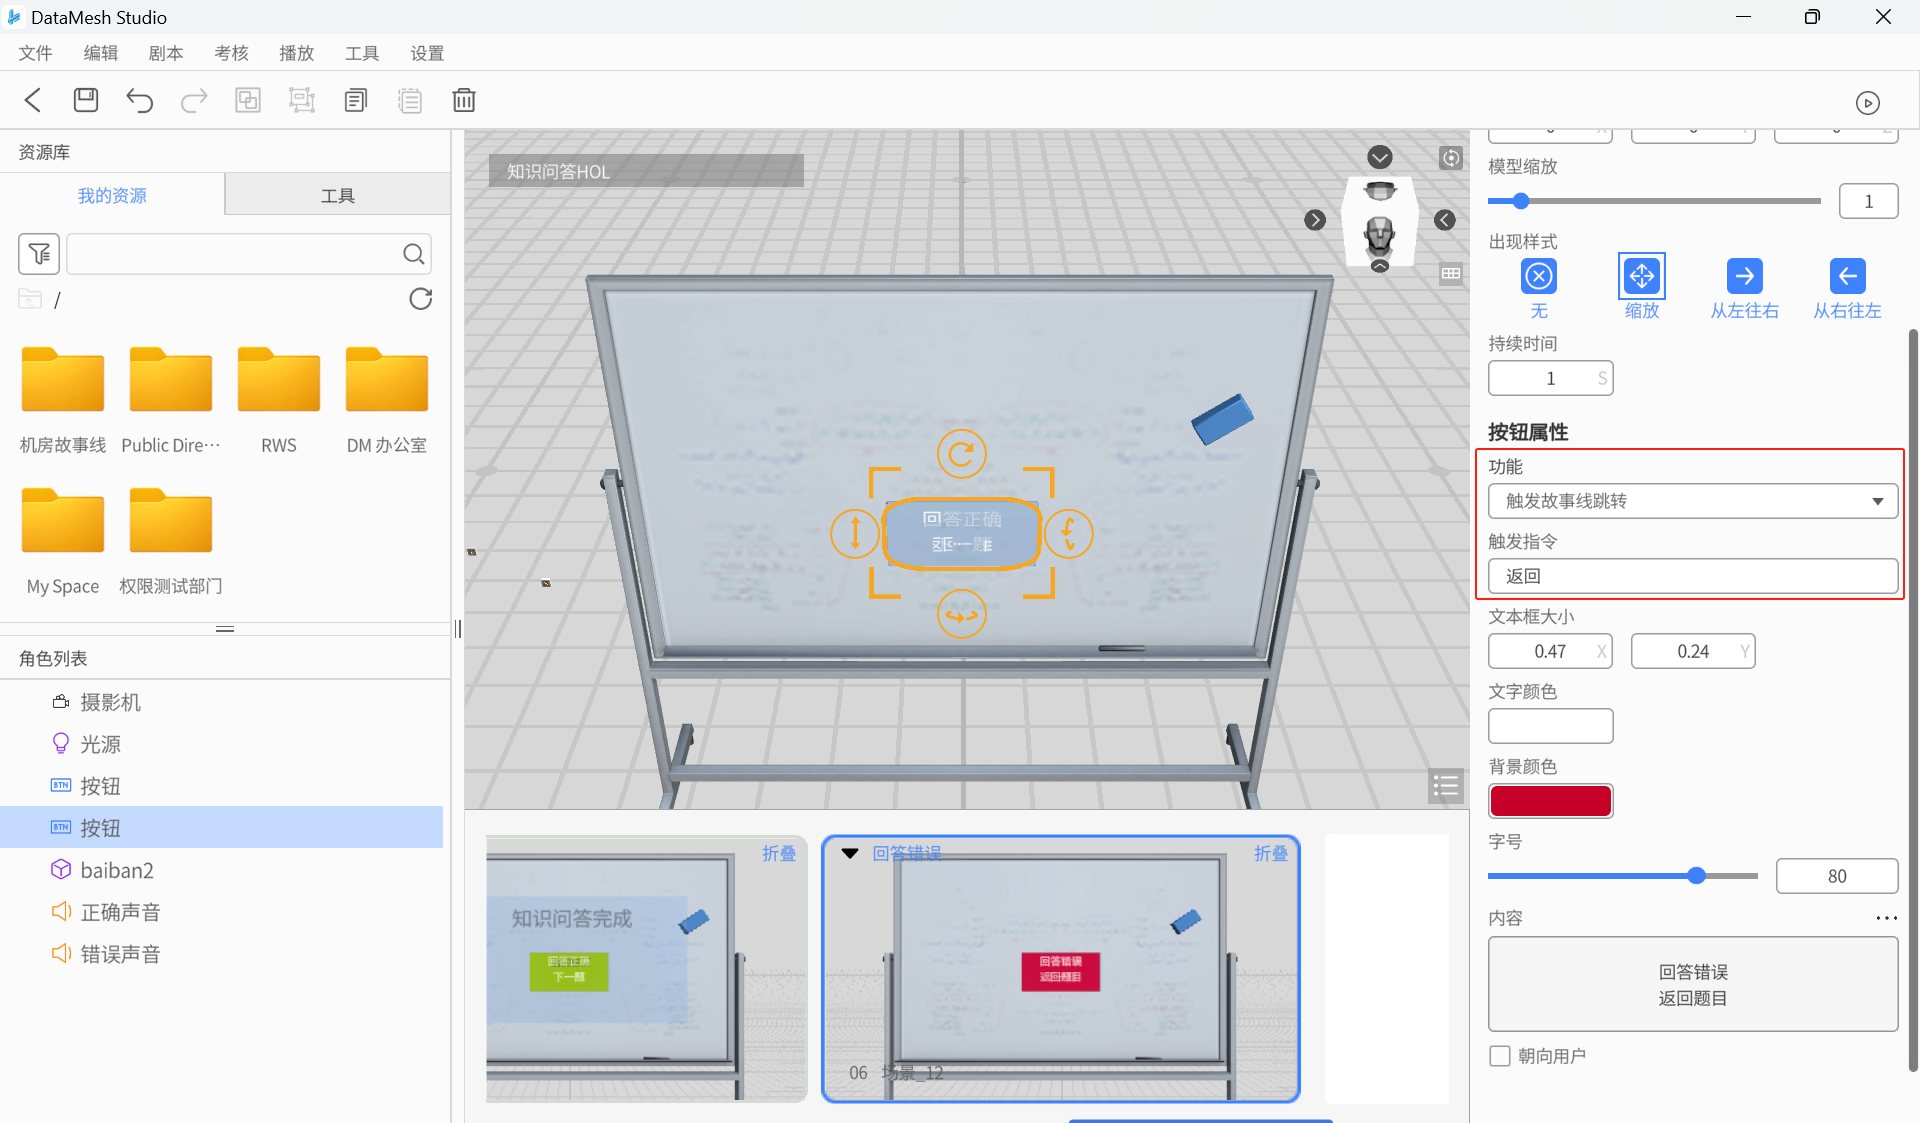
Task: Click the 模型缩放 slider handle
Action: 1521,201
